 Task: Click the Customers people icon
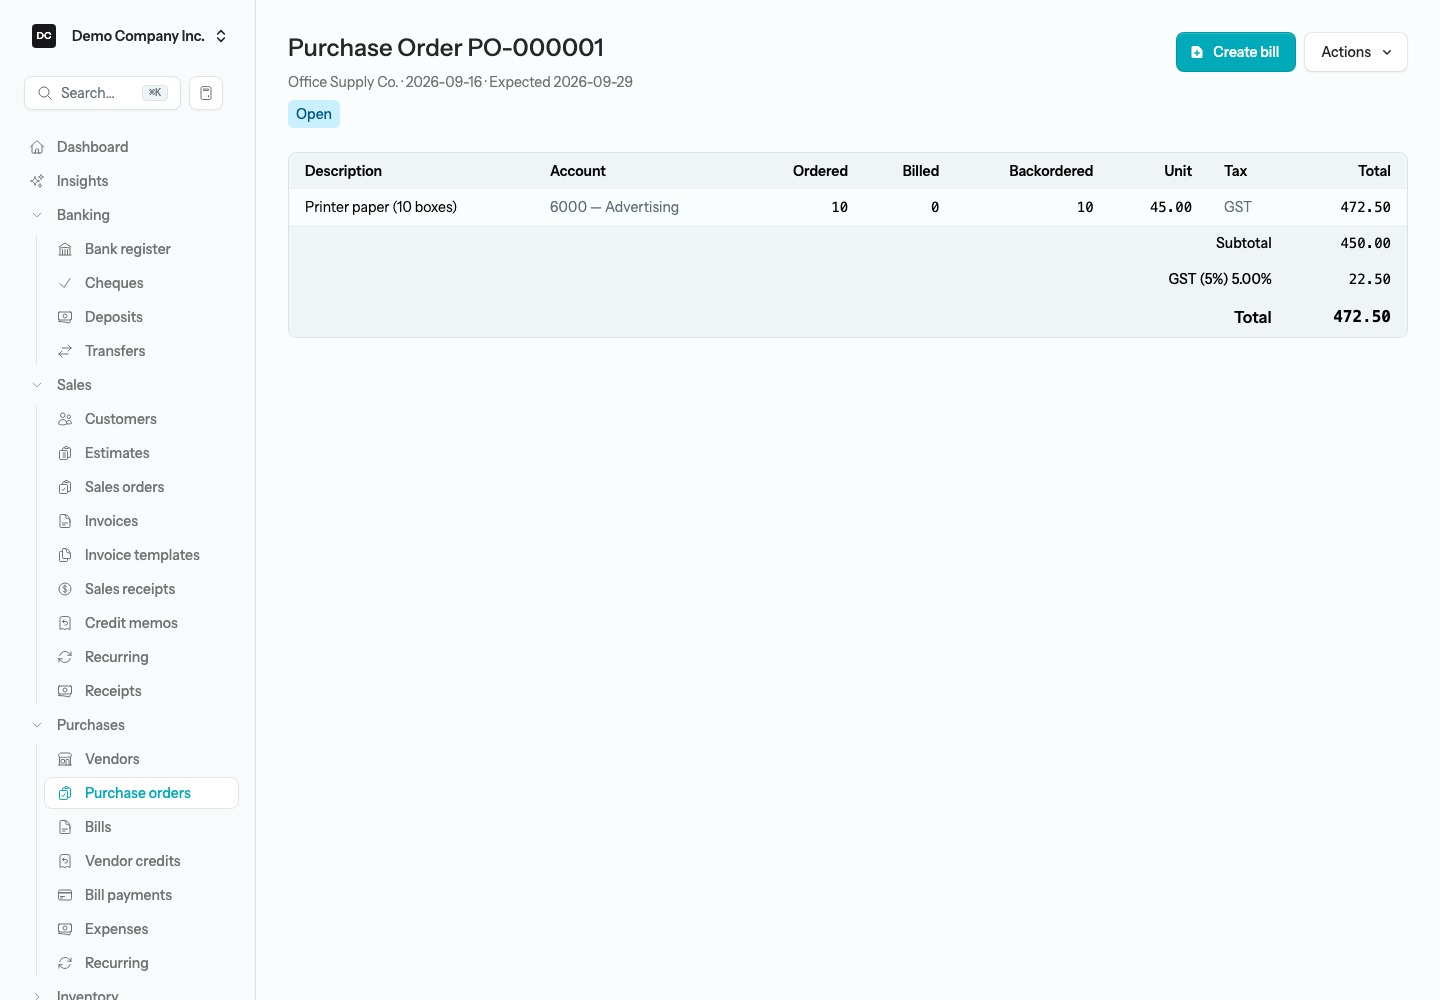pos(65,419)
